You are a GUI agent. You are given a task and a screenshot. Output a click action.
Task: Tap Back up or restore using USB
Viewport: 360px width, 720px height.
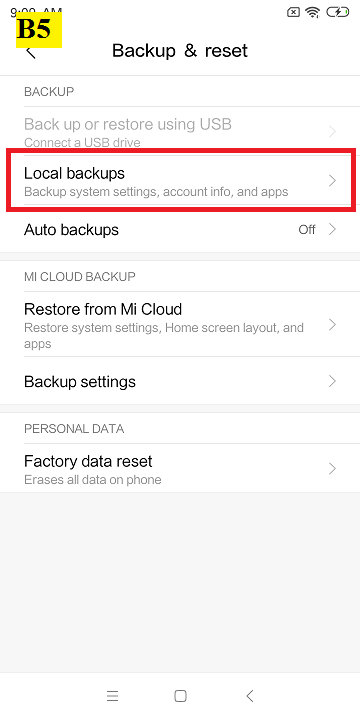[180, 131]
